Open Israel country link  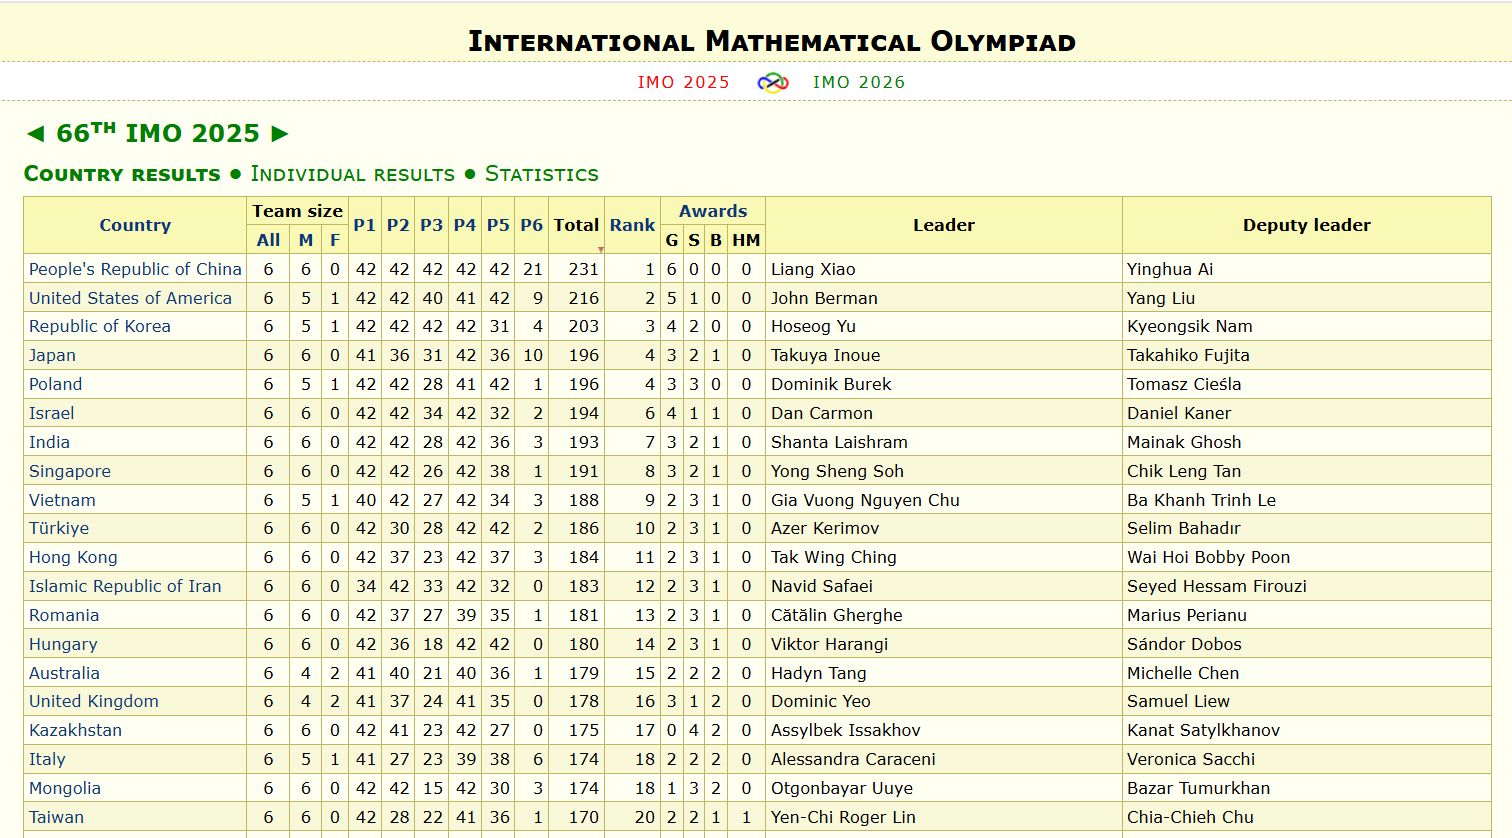pos(51,413)
